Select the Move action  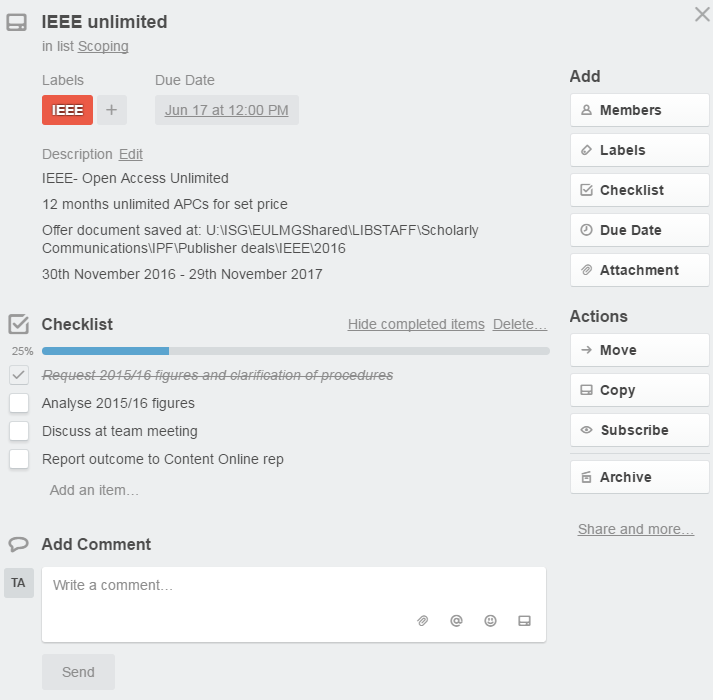pyautogui.click(x=639, y=350)
